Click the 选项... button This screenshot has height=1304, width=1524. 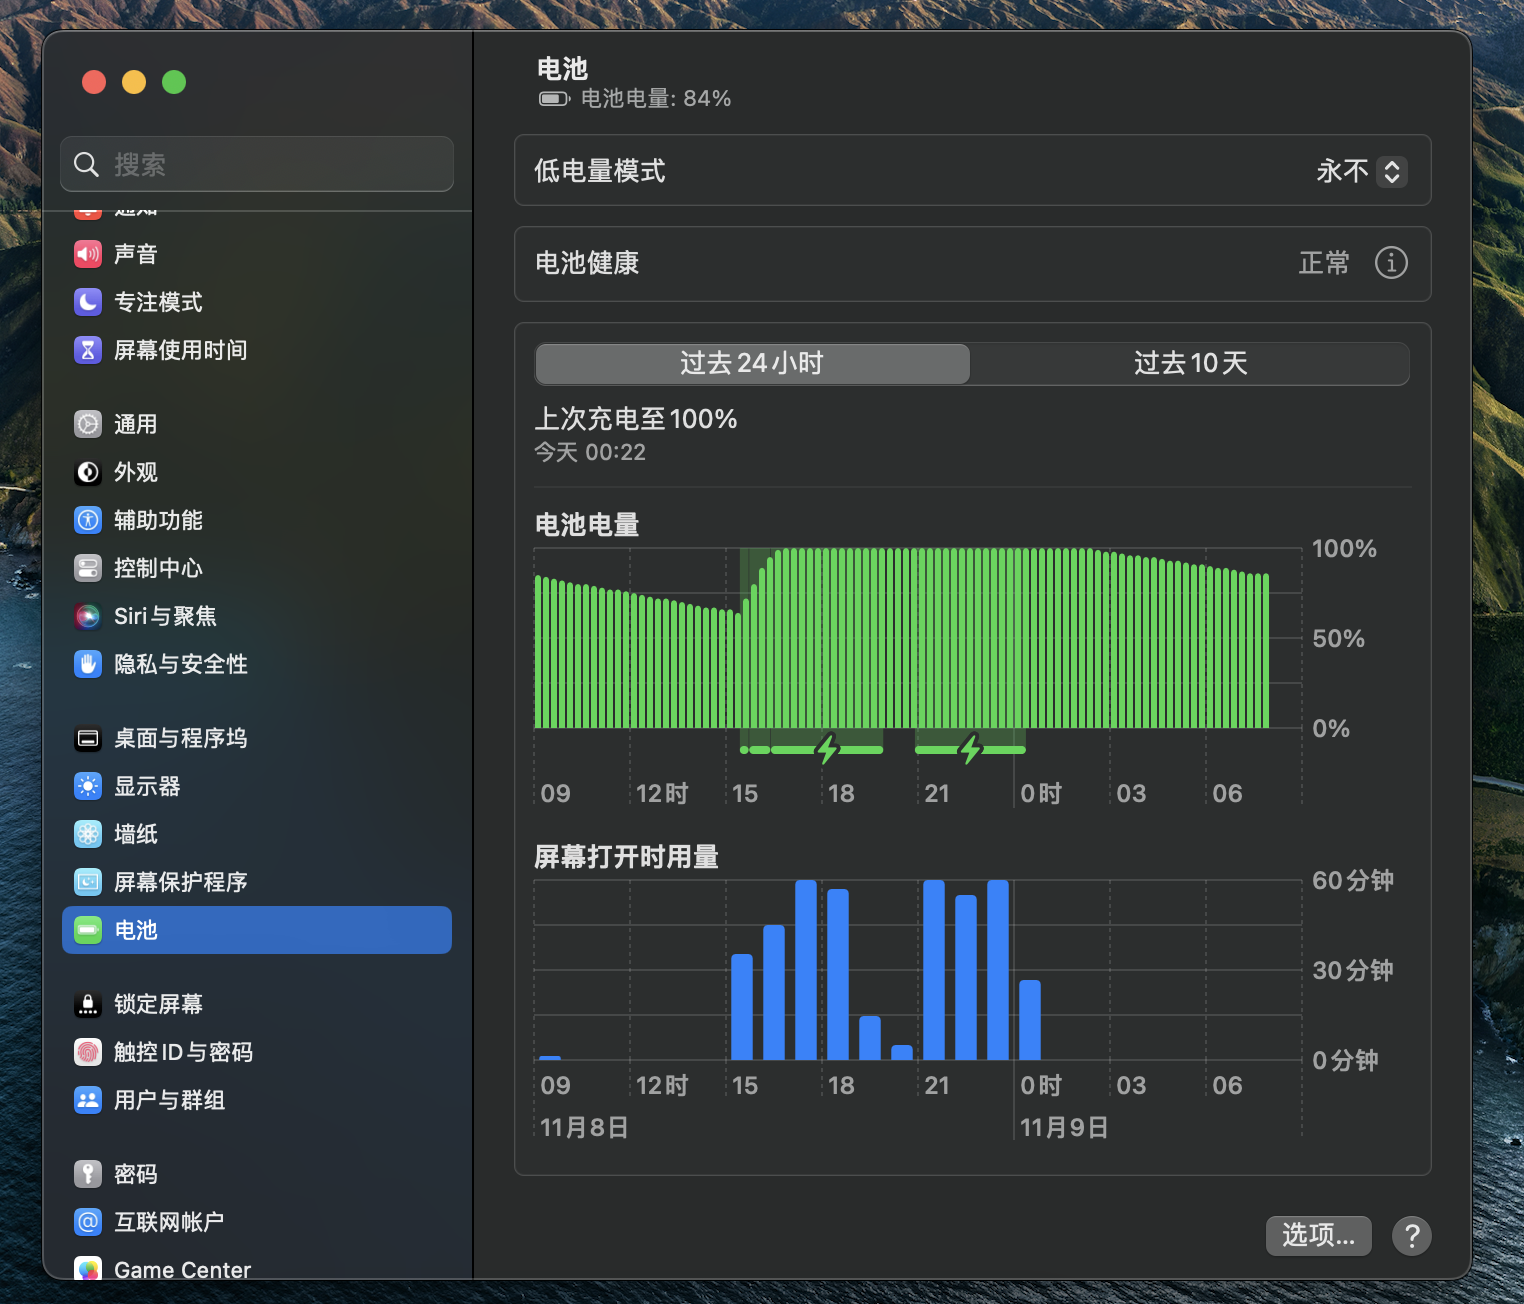pyautogui.click(x=1318, y=1236)
